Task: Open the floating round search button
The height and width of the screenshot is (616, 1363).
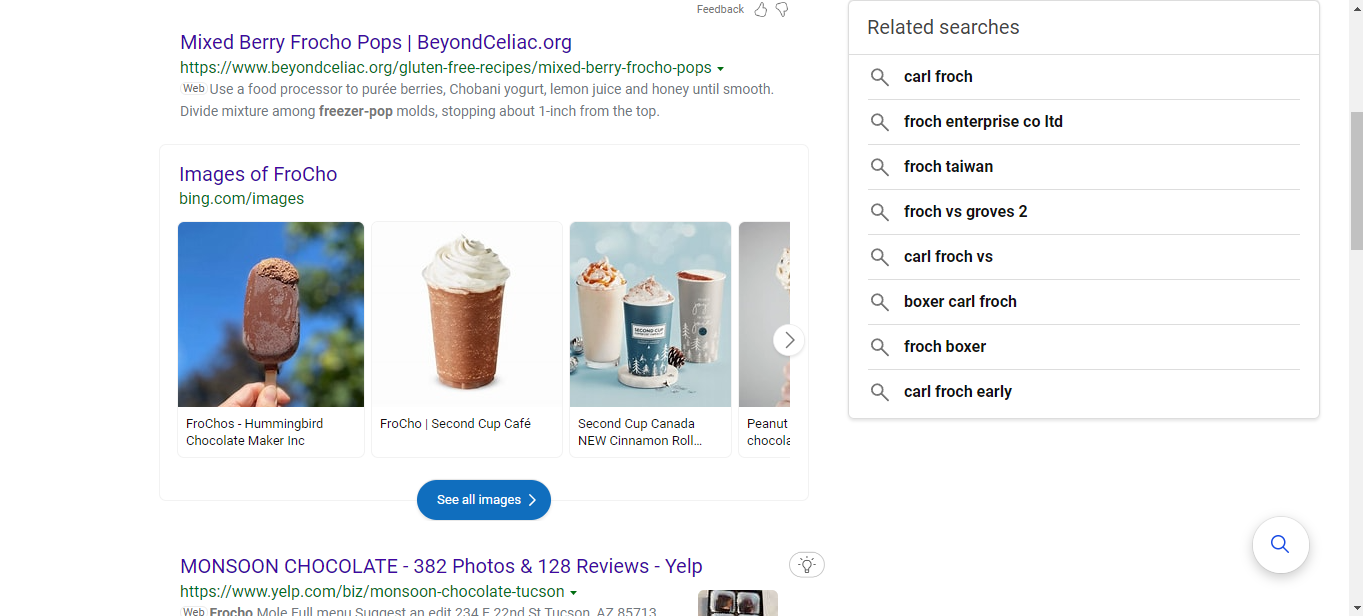Action: (x=1280, y=545)
